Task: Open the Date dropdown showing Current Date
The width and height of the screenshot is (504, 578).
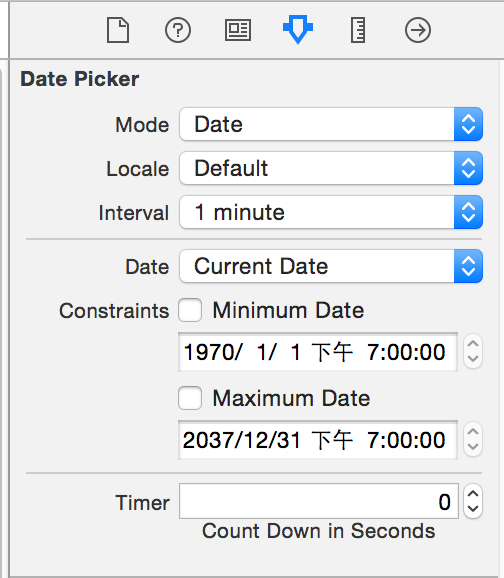Action: coord(331,266)
